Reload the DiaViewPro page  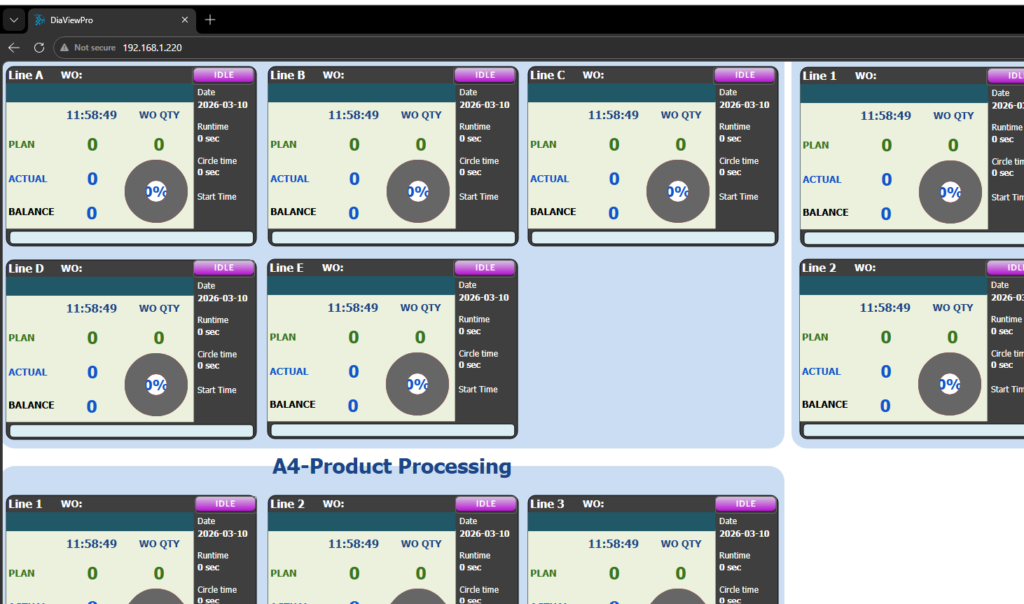(39, 47)
